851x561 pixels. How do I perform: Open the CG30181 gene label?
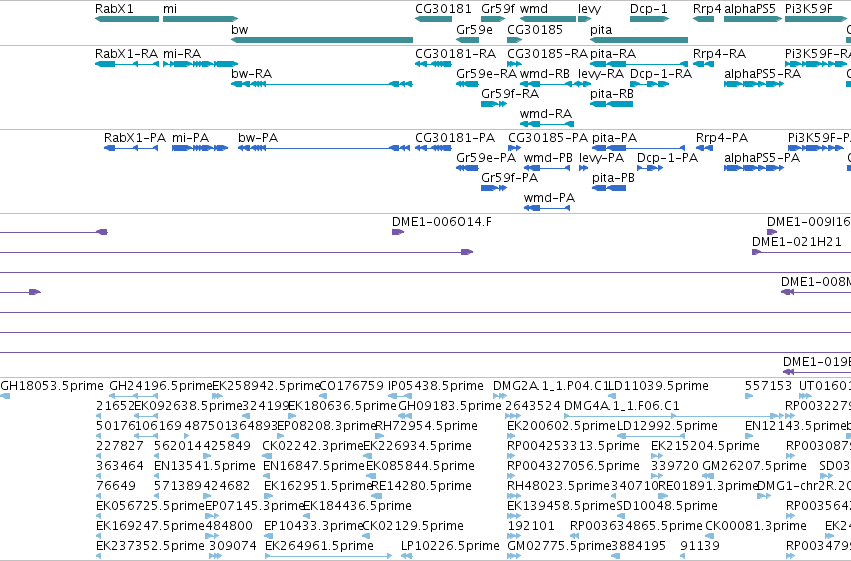point(443,9)
